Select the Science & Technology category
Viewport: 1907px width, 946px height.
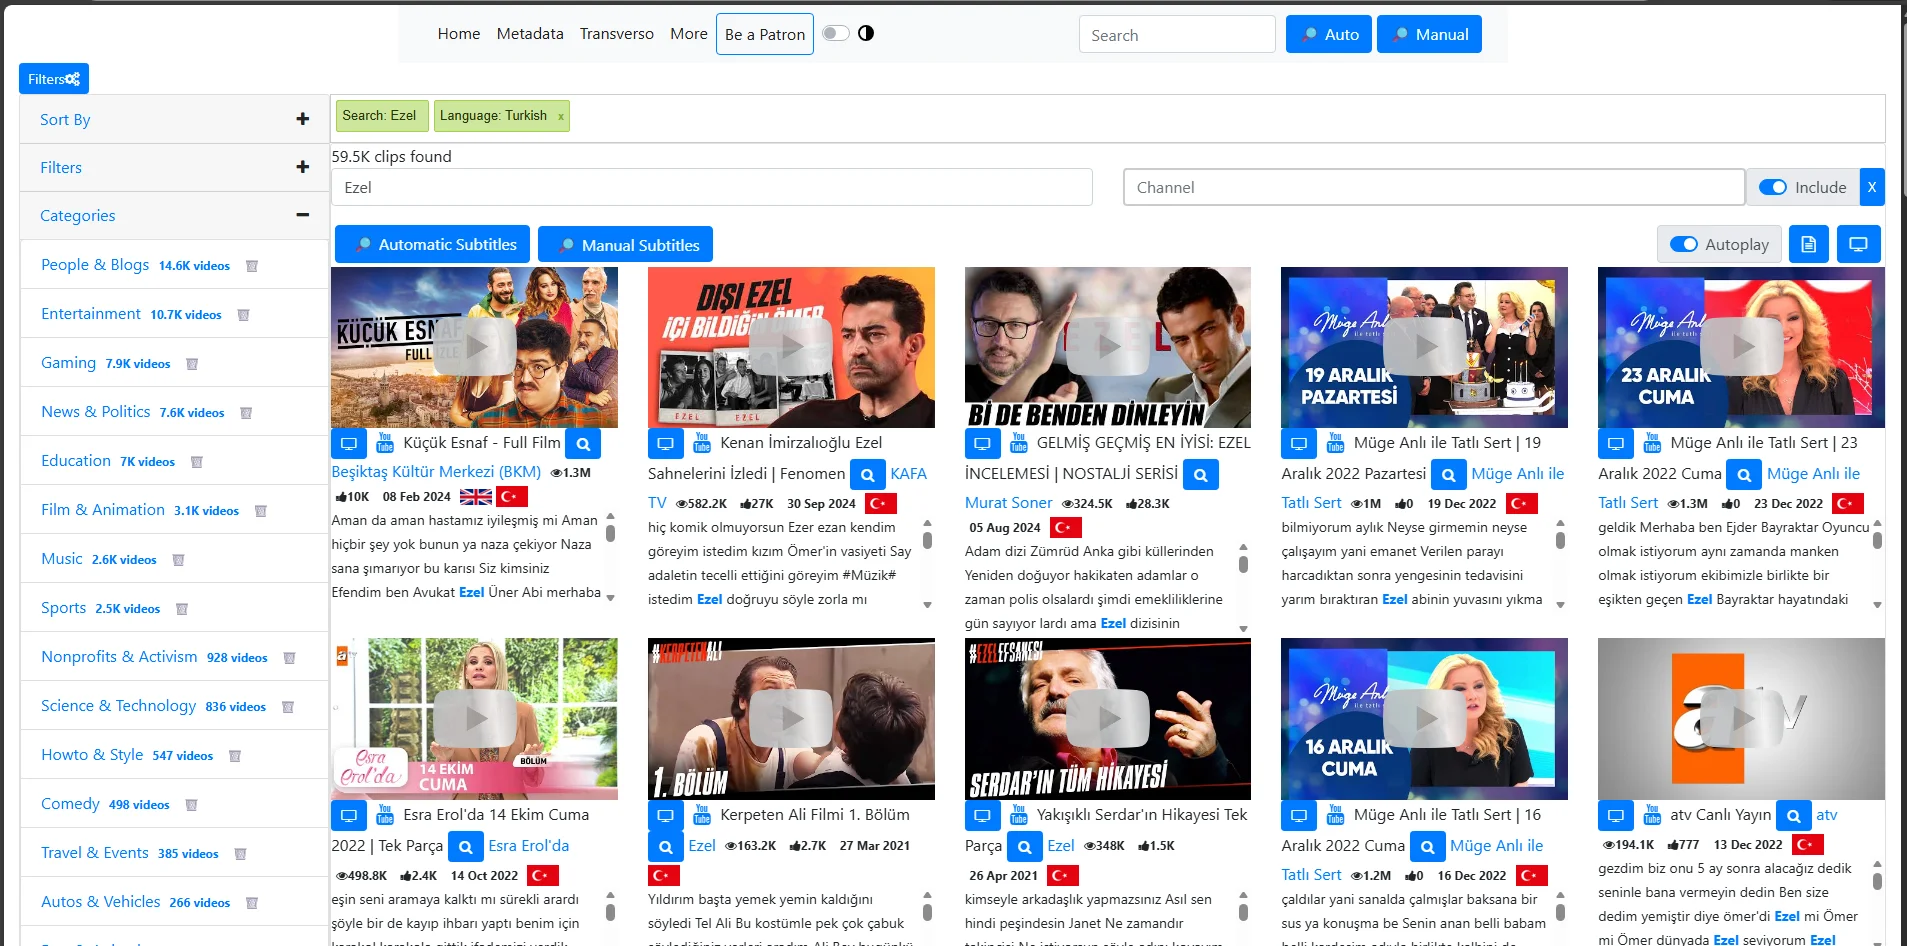119,706
